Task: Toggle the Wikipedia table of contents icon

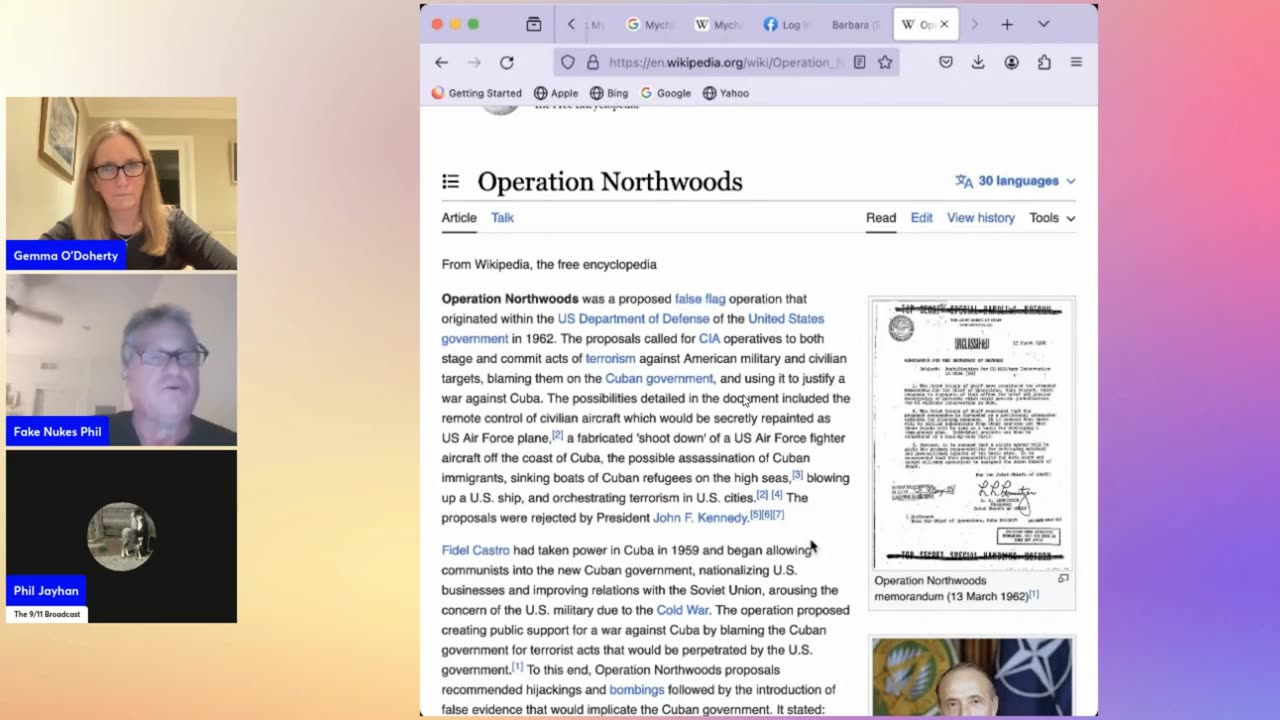Action: coord(451,181)
